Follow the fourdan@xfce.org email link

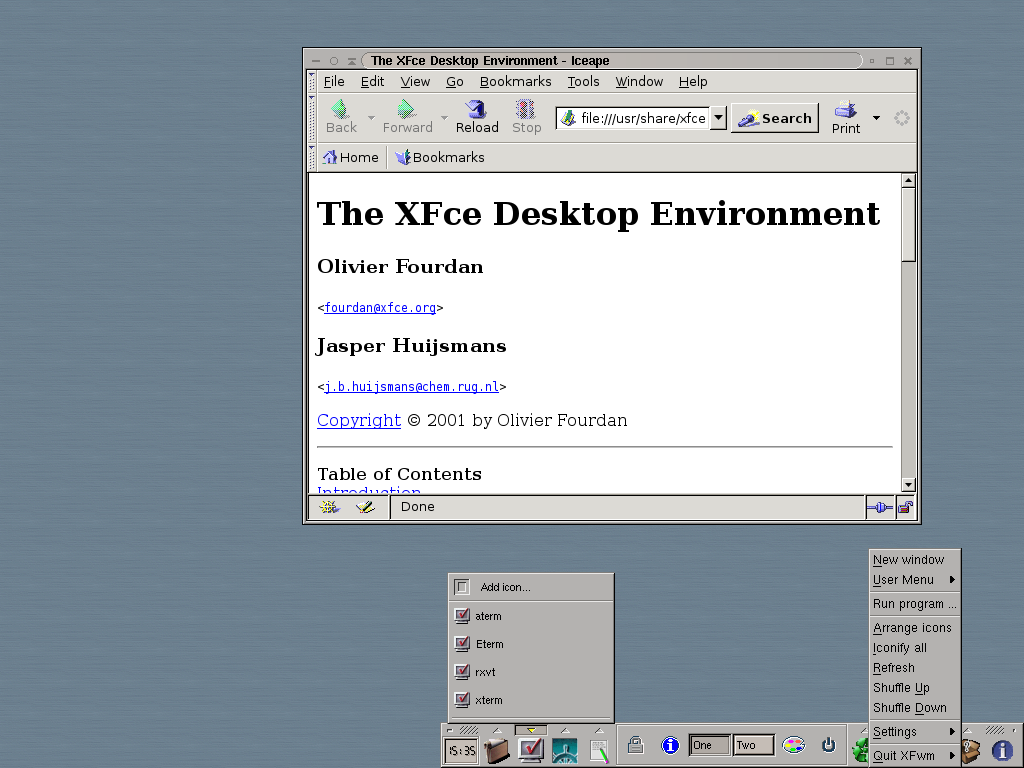(380, 308)
